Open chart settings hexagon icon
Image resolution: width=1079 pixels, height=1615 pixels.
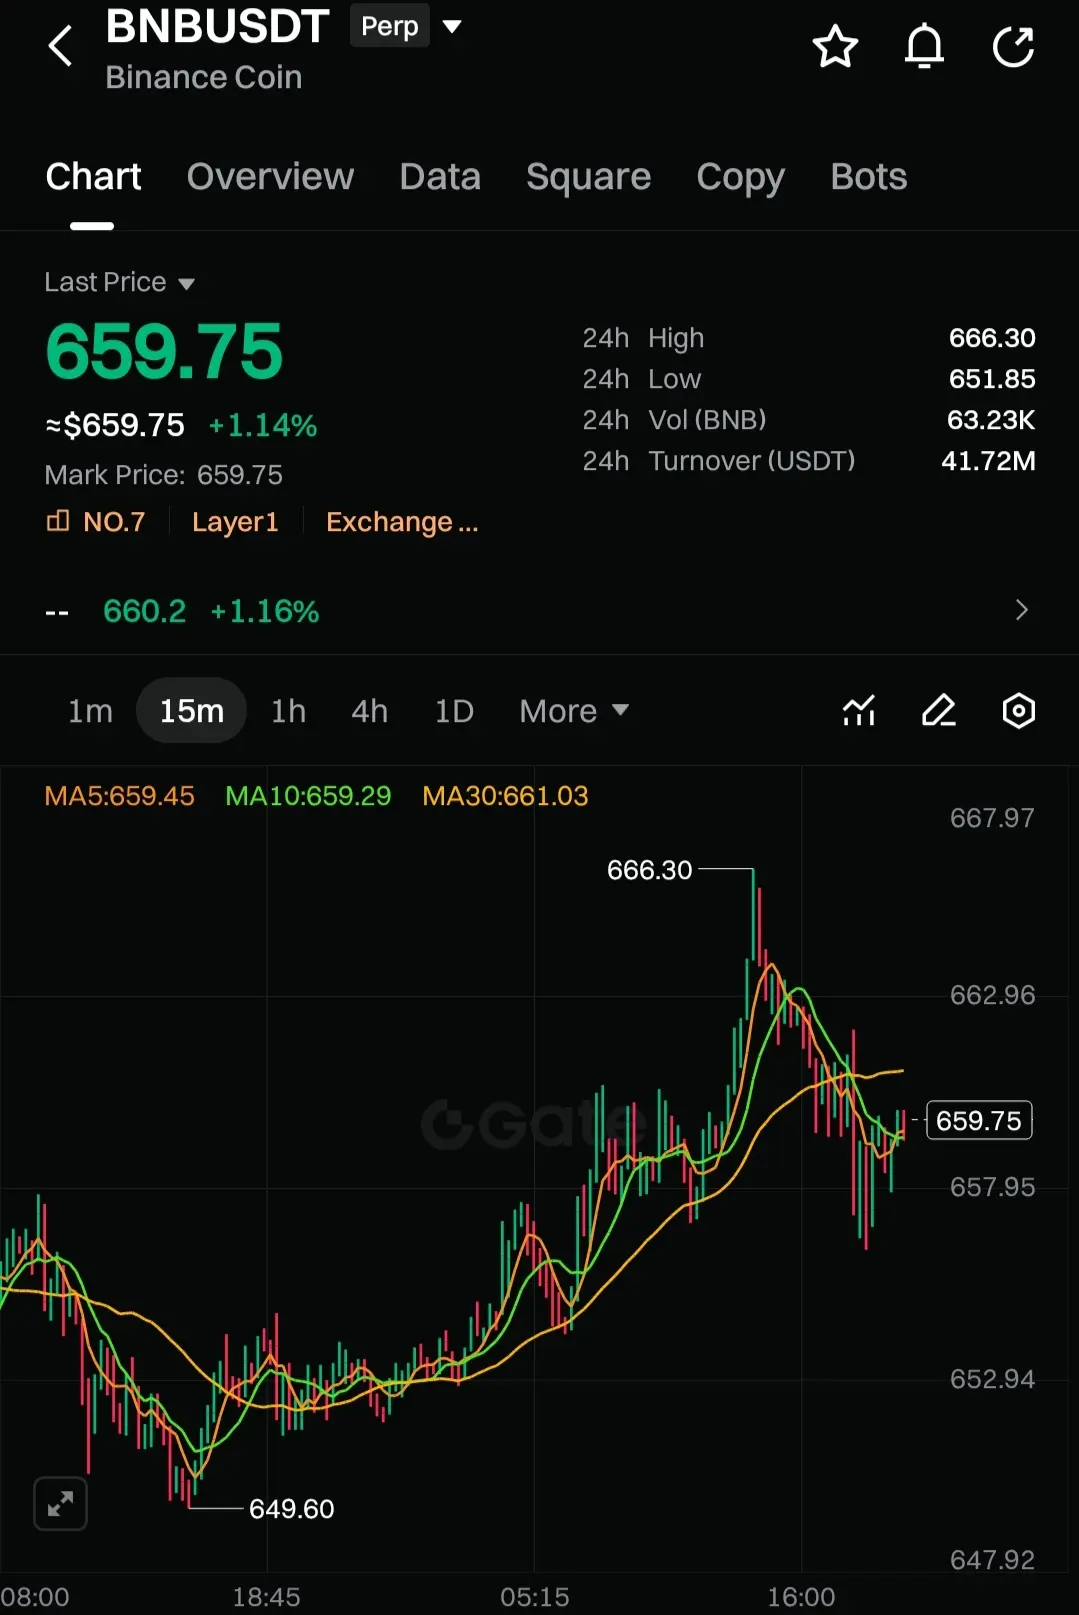tap(1019, 711)
